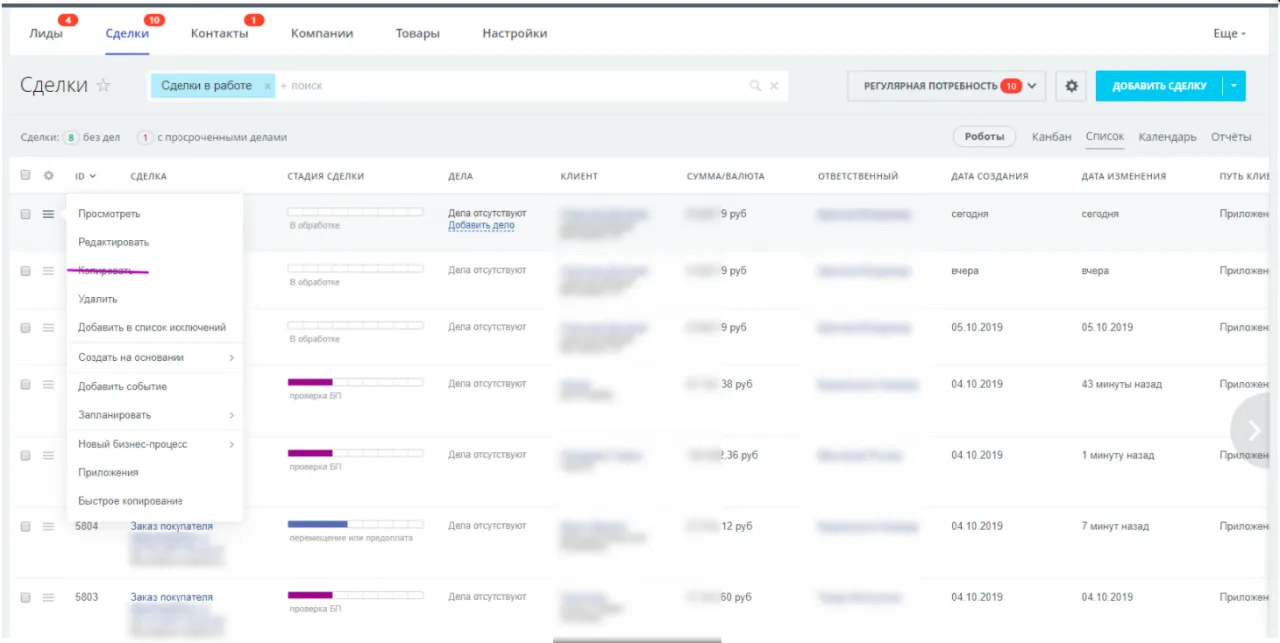
Task: Open the hamburger row menu for deal 5803
Action: pyautogui.click(x=48, y=597)
